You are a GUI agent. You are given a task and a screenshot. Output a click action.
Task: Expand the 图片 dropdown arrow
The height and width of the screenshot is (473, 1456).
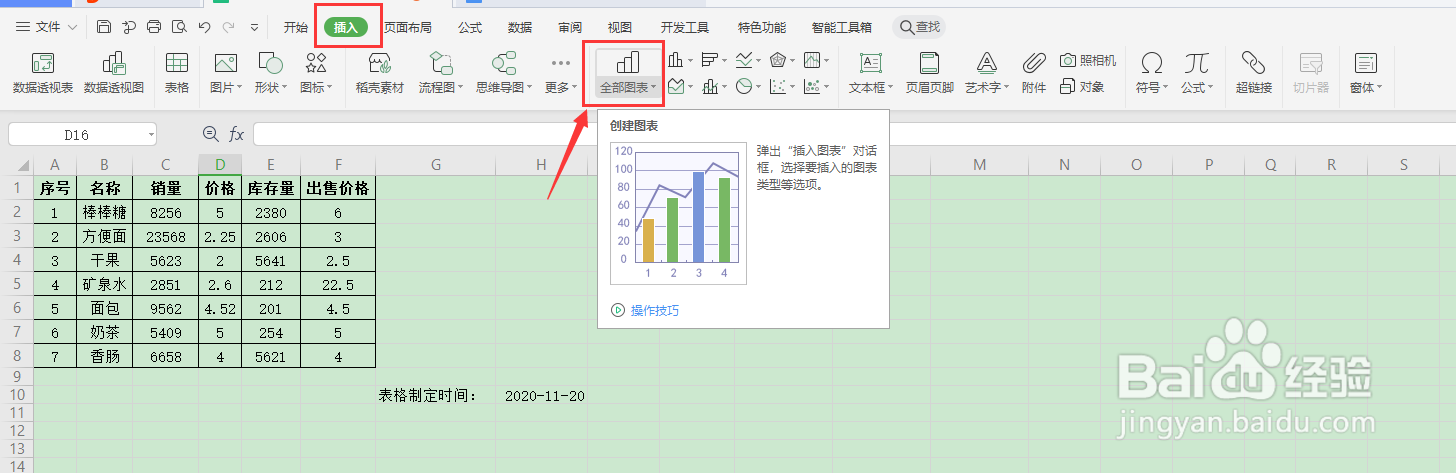click(x=240, y=88)
